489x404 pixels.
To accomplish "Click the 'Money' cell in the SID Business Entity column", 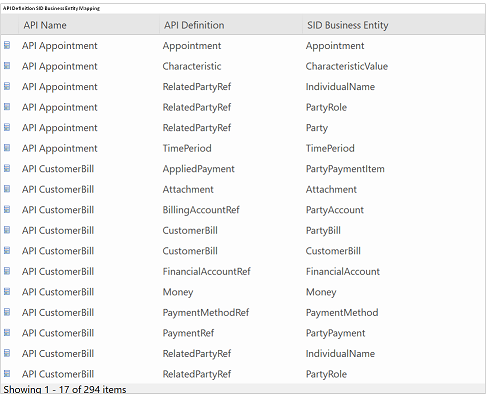I will coord(321,292).
